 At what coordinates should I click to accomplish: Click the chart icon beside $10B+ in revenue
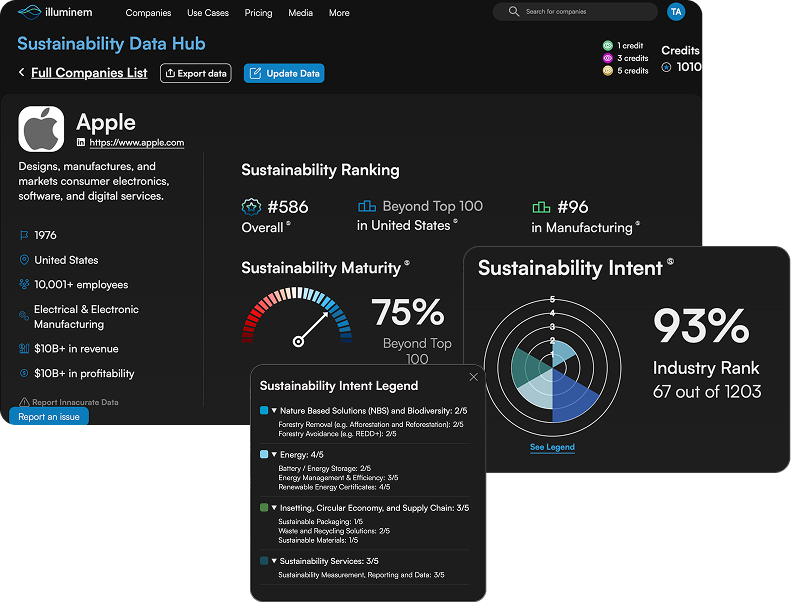(24, 348)
